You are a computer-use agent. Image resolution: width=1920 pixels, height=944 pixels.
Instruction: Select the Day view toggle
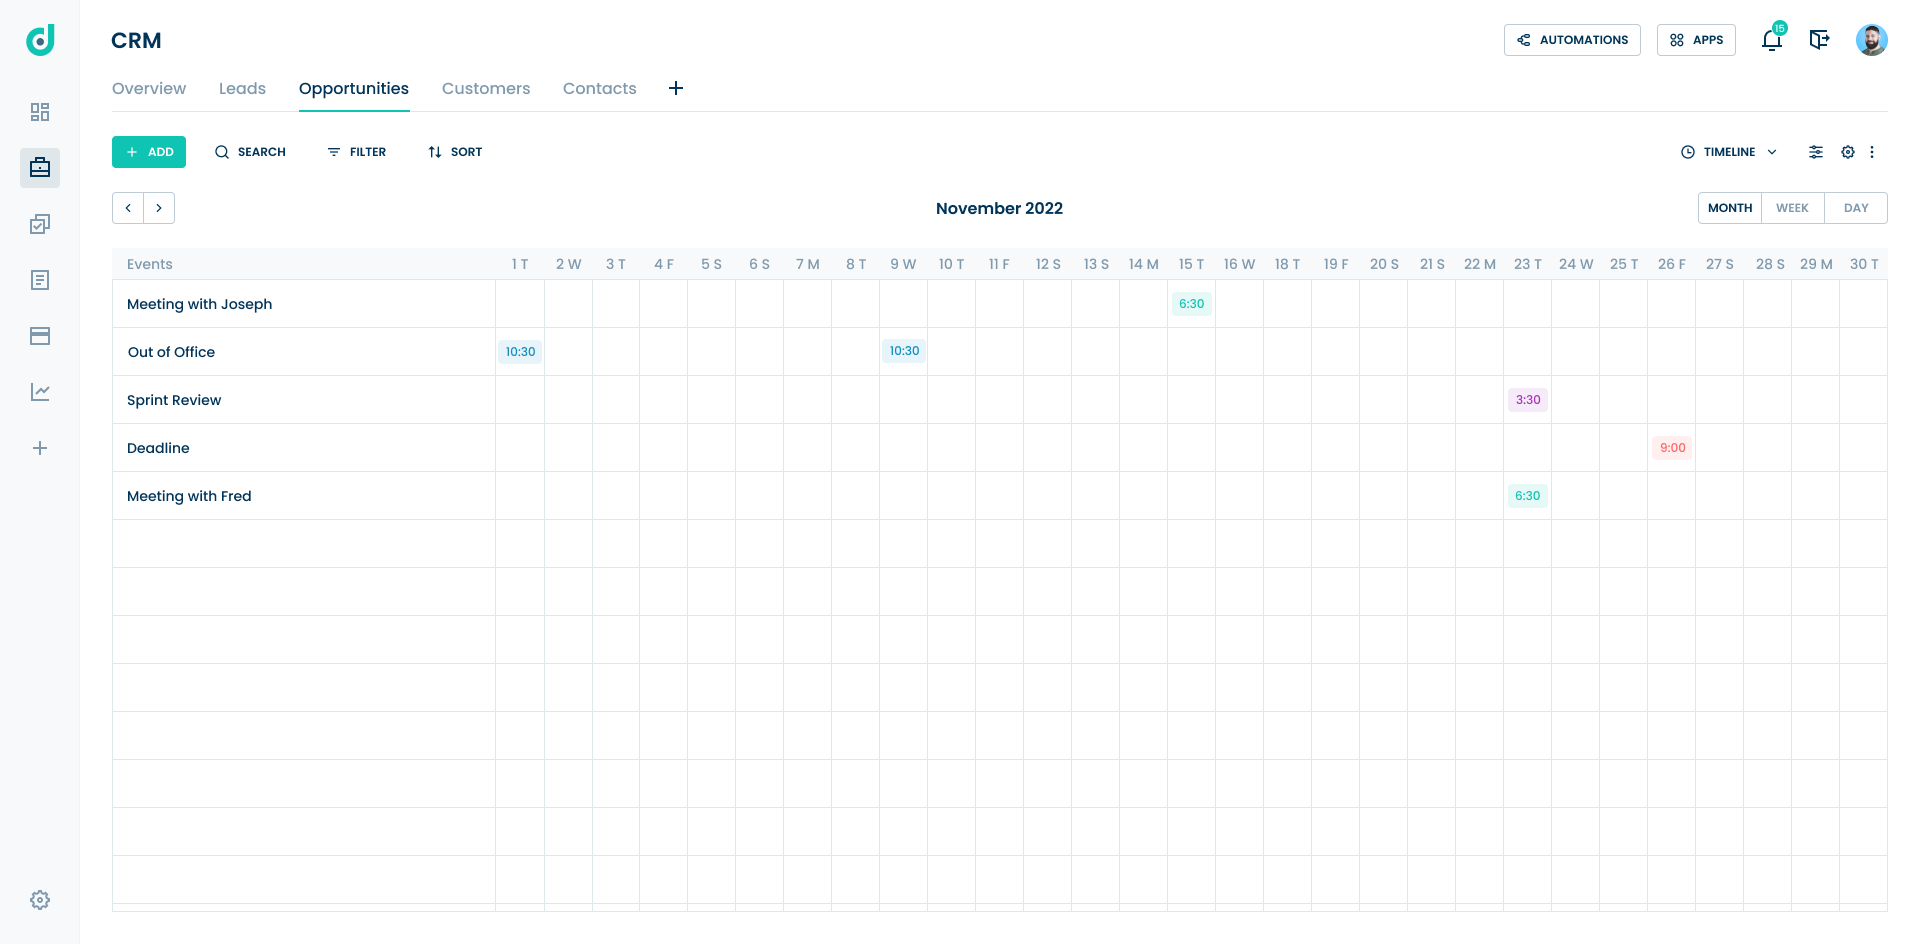tap(1856, 208)
